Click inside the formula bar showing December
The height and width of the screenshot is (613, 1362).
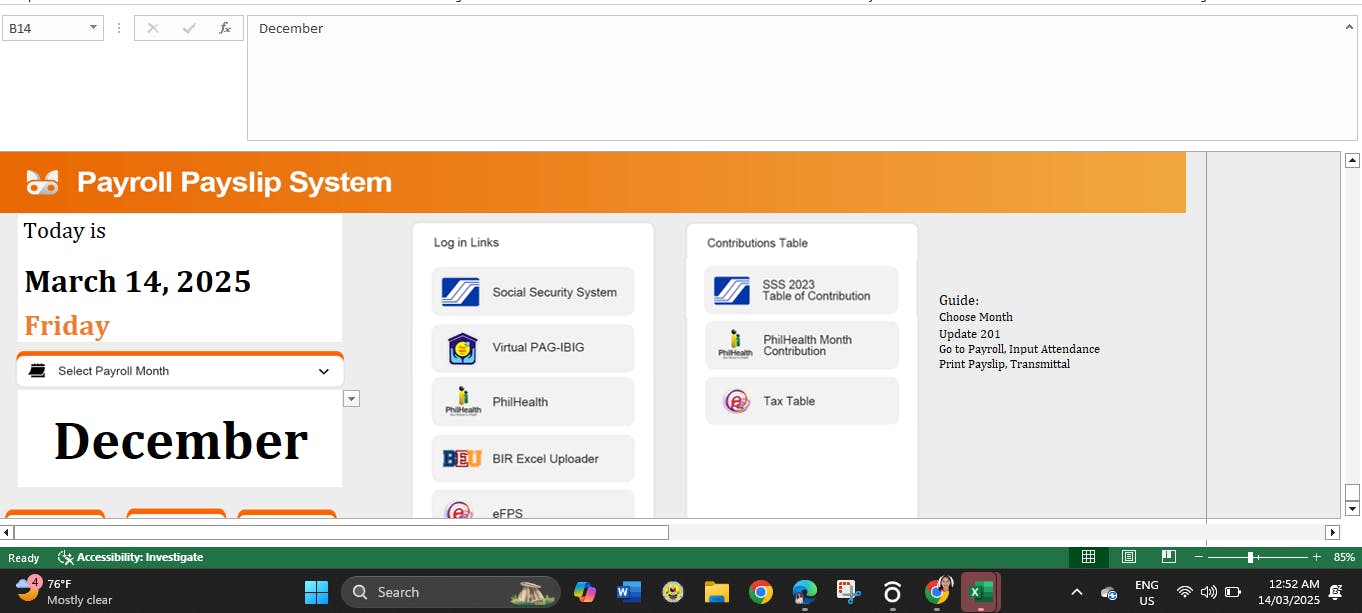click(x=700, y=70)
